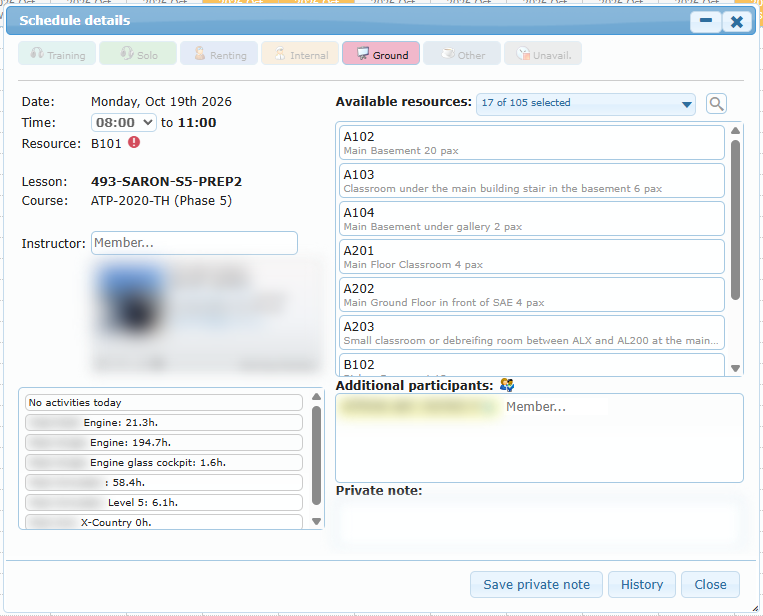The height and width of the screenshot is (616, 763).
Task: Open the schedule History button
Action: point(642,584)
